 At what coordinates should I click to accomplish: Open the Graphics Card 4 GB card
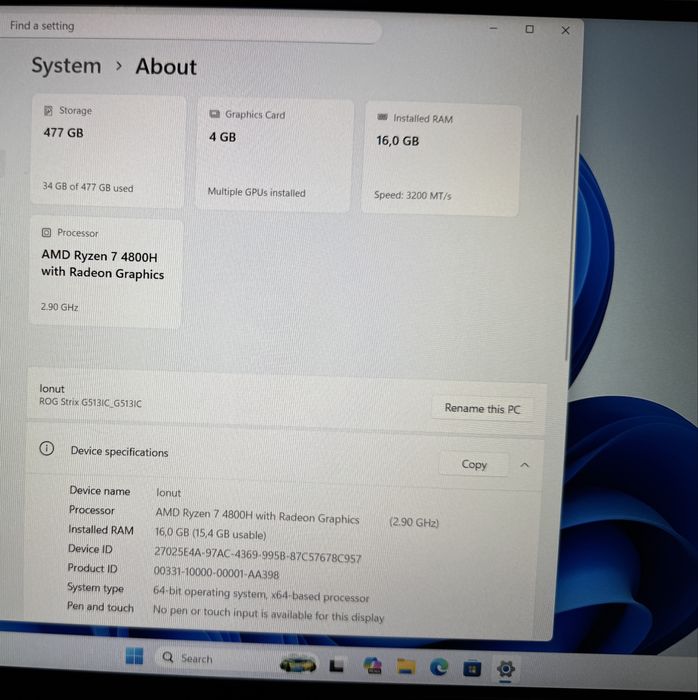pyautogui.click(x=274, y=155)
